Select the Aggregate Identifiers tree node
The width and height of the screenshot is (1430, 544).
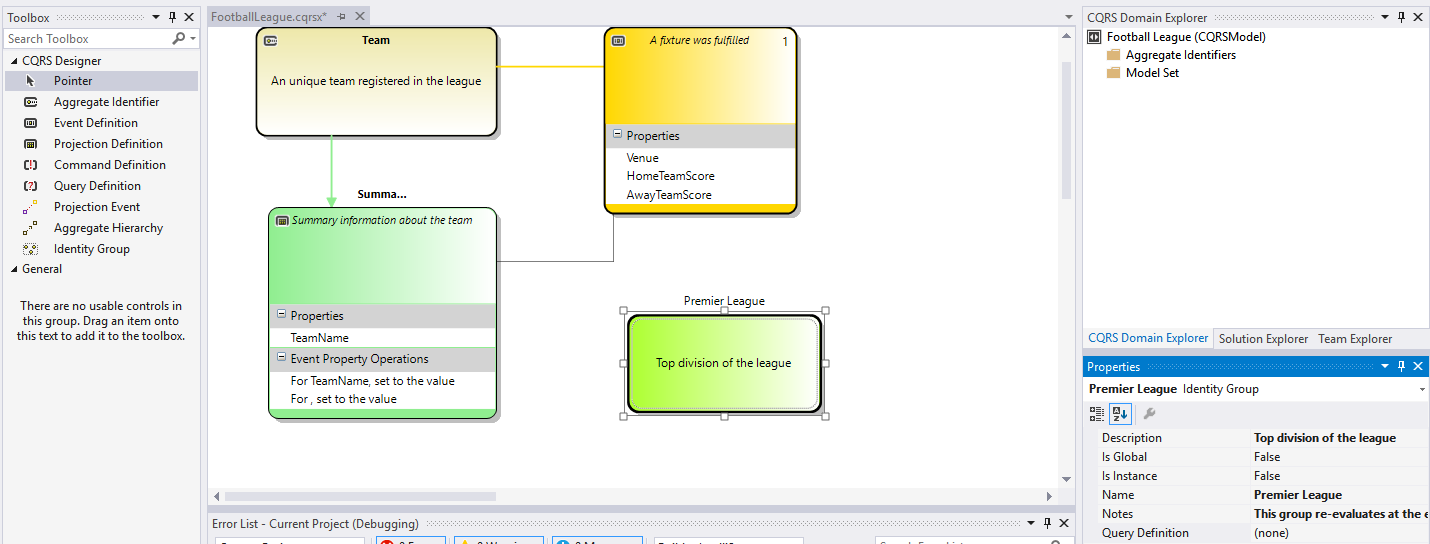[1181, 55]
